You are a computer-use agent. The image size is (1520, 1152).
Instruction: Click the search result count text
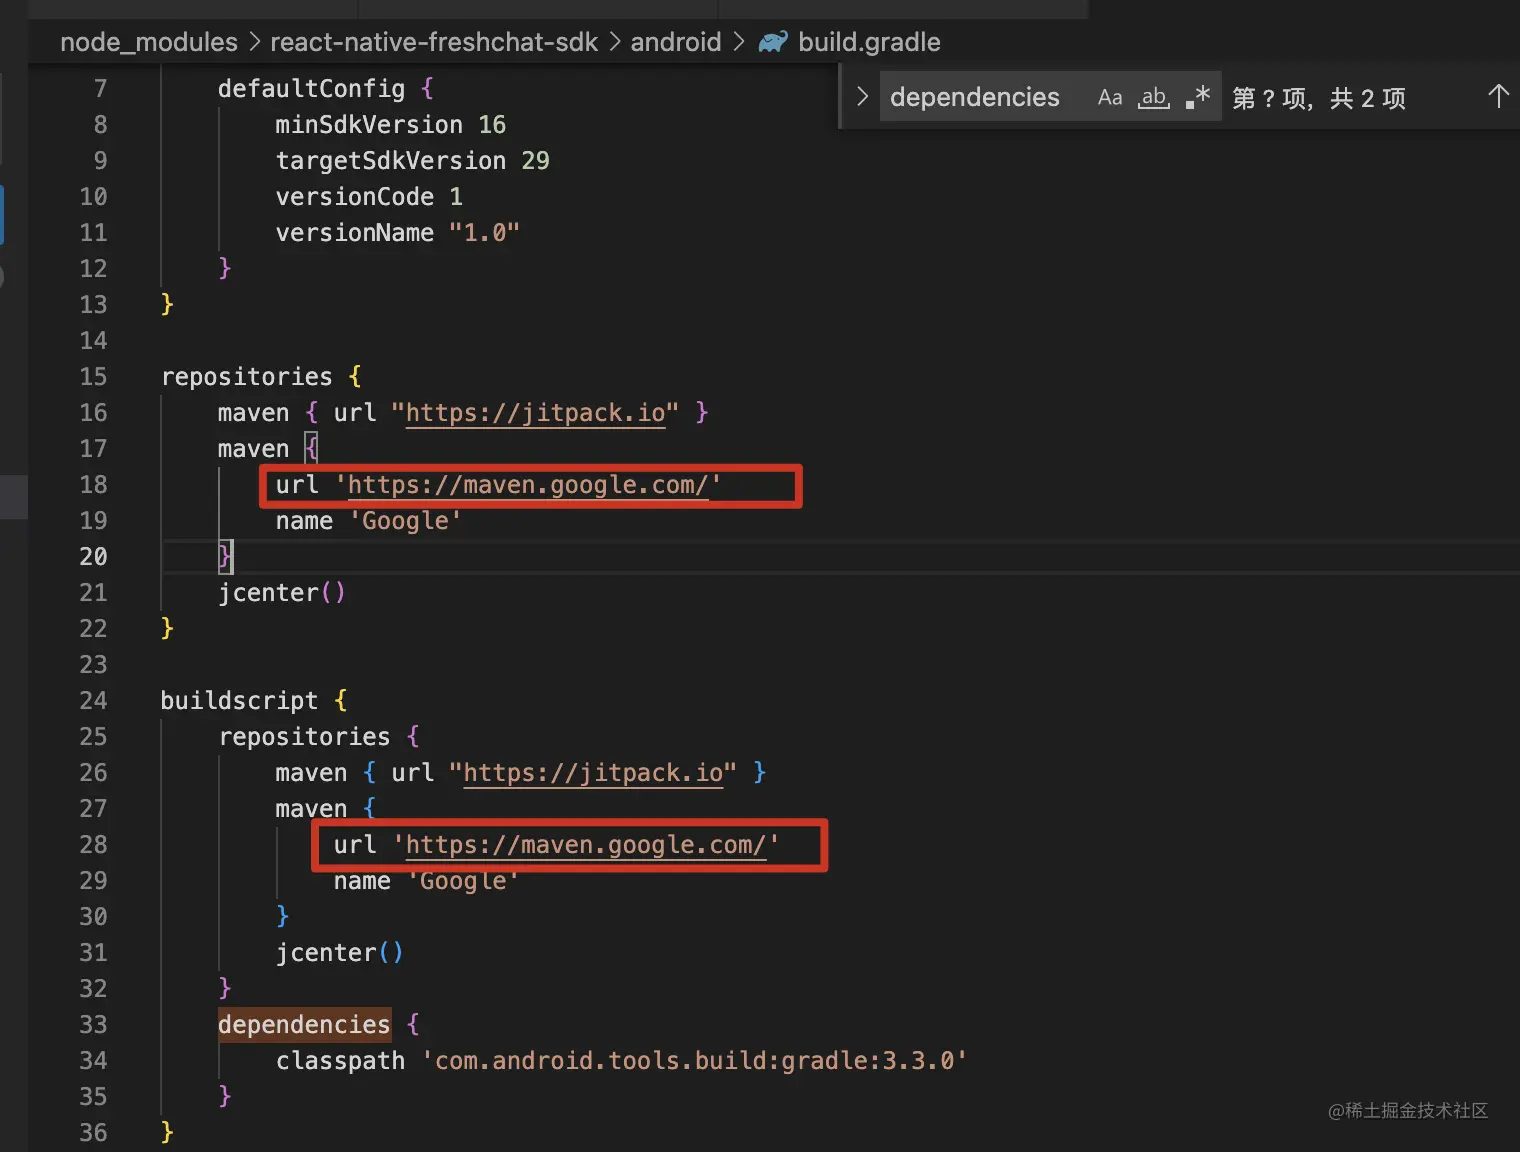coord(1319,98)
